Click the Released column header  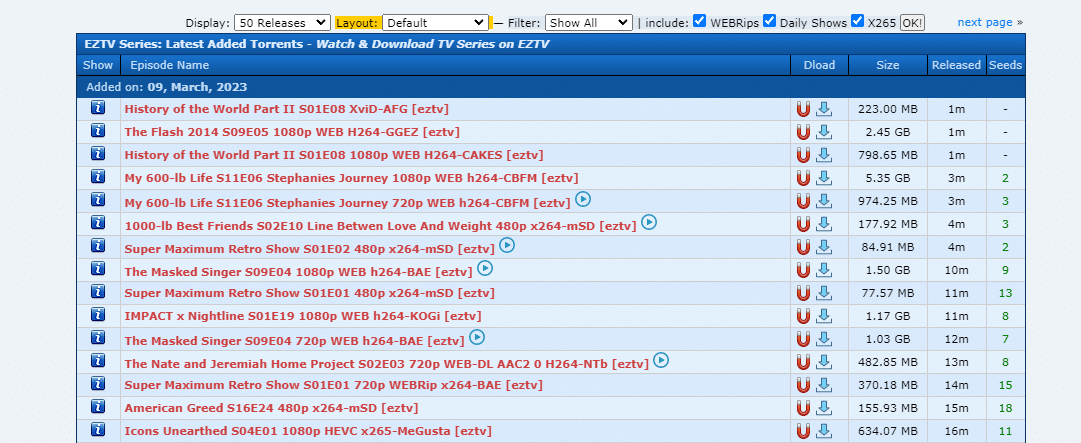956,65
